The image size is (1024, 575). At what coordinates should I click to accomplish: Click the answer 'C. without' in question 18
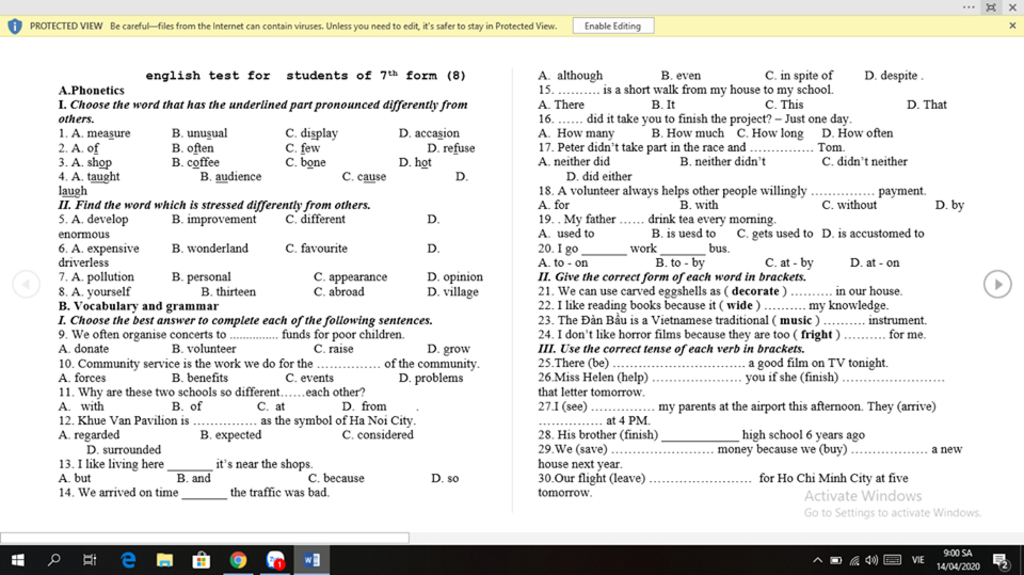849,205
